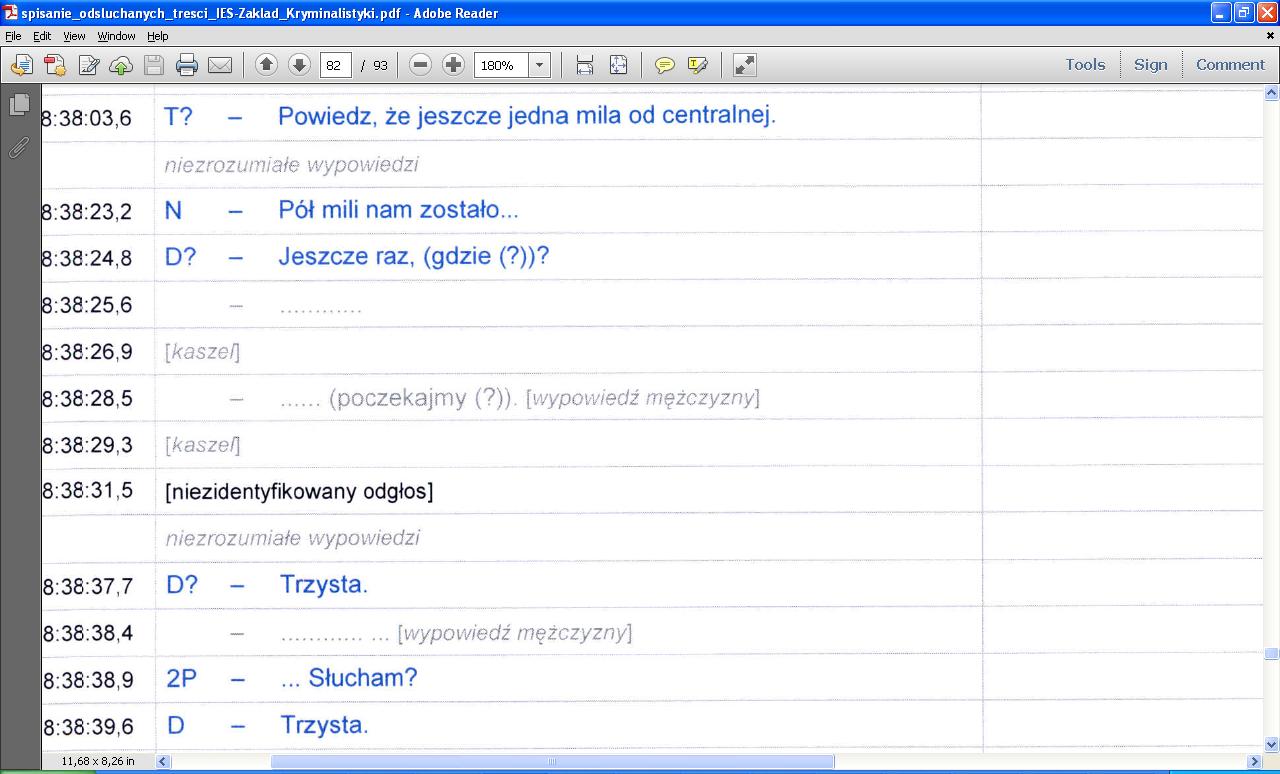Click the text 'Powiedz, że jeszcze jedna mila od centralnej.'
Image resolution: width=1280 pixels, height=774 pixels.
click(527, 116)
